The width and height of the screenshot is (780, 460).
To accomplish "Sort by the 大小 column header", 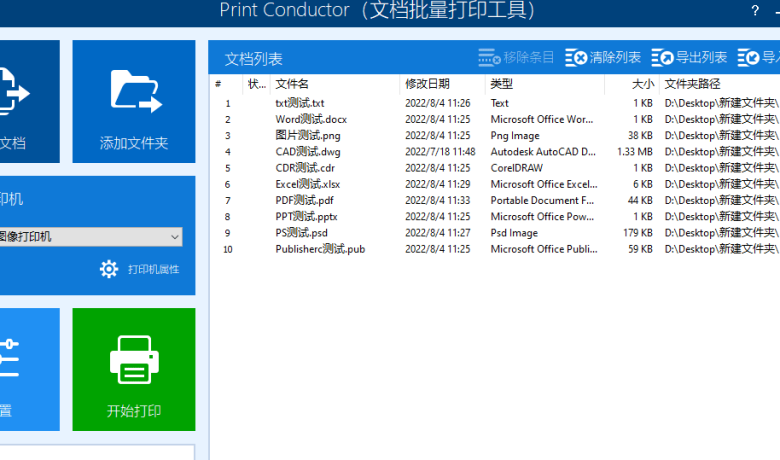I will (632, 84).
